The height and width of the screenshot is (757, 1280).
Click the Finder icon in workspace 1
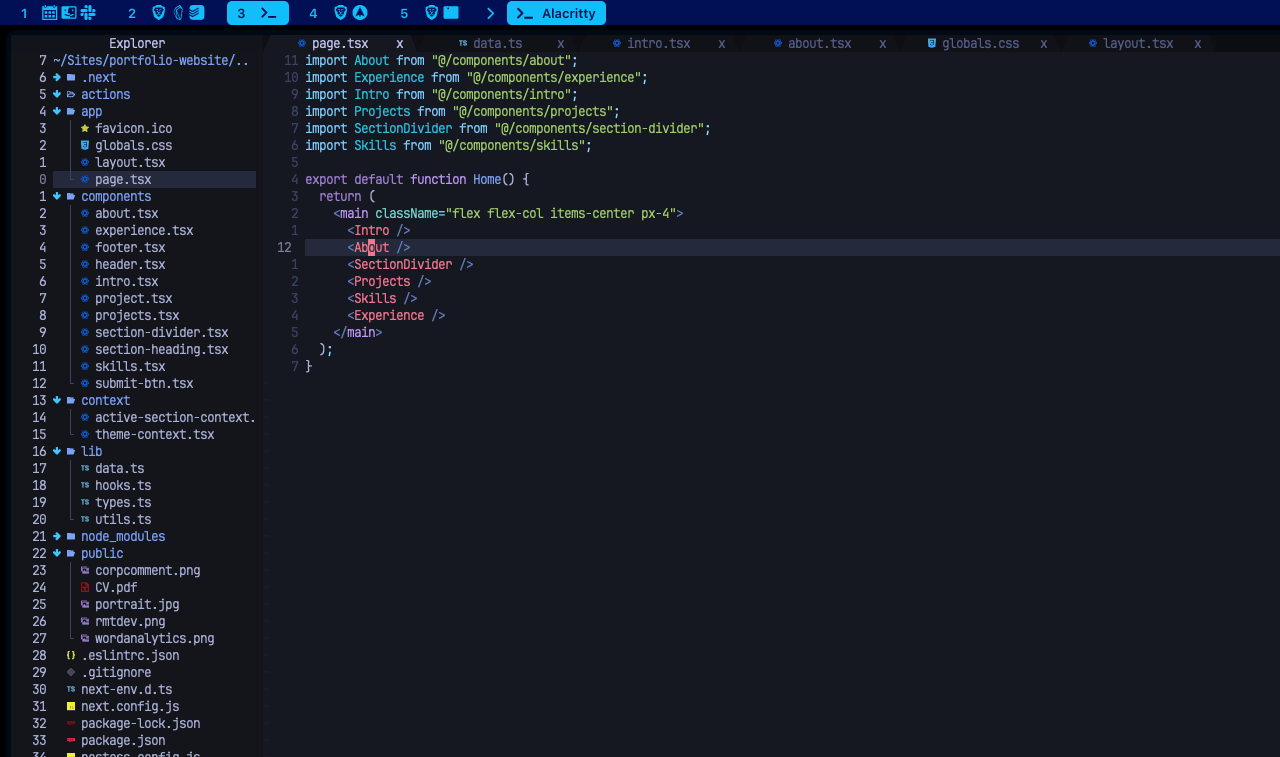tap(69, 13)
